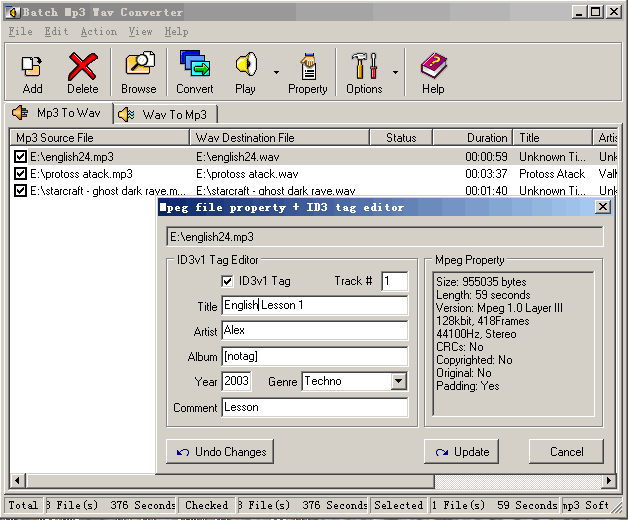The height and width of the screenshot is (520, 628).
Task: Start conversion with the Convert icon
Action: (195, 63)
